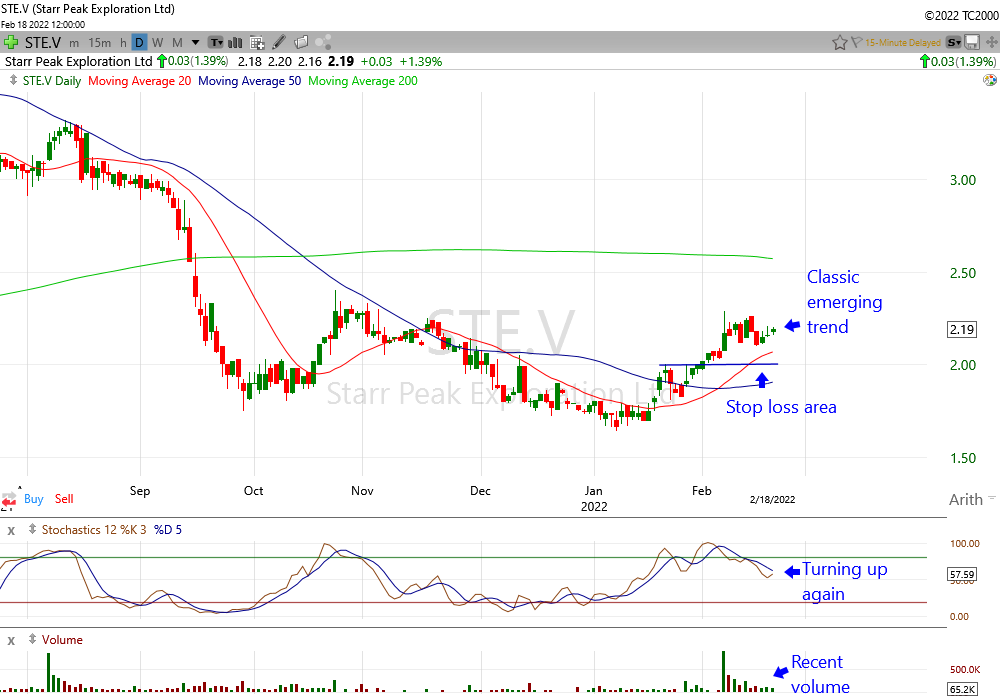Switch to 1-minute 'm' timeframe
This screenshot has height=700, width=1000.
pos(74,43)
